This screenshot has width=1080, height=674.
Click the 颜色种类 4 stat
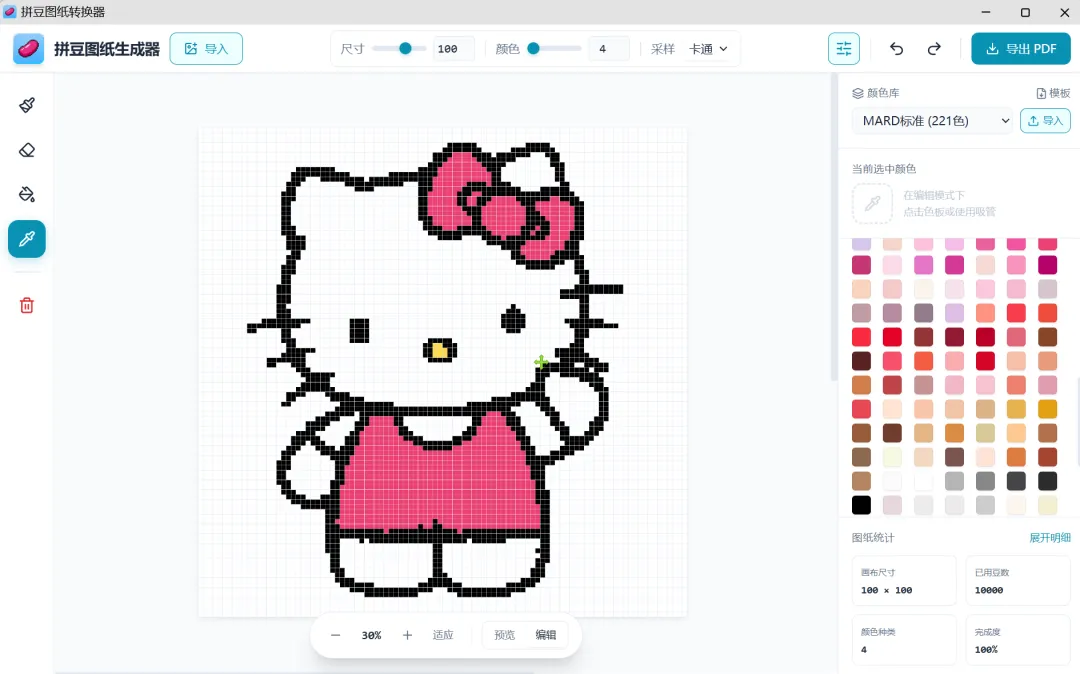[904, 640]
